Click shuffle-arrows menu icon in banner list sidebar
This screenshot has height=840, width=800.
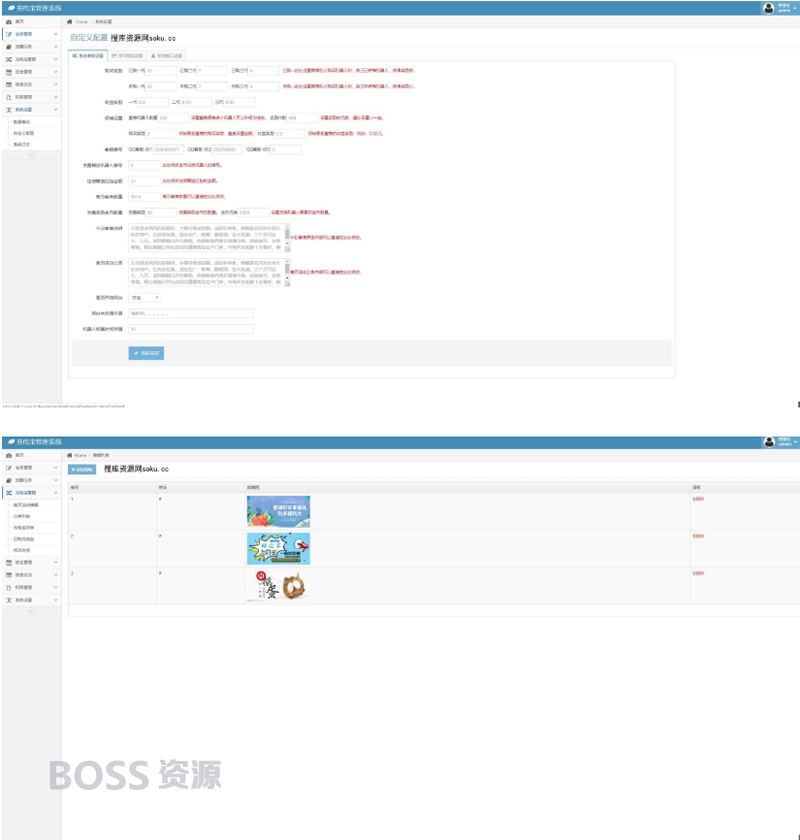(9, 492)
